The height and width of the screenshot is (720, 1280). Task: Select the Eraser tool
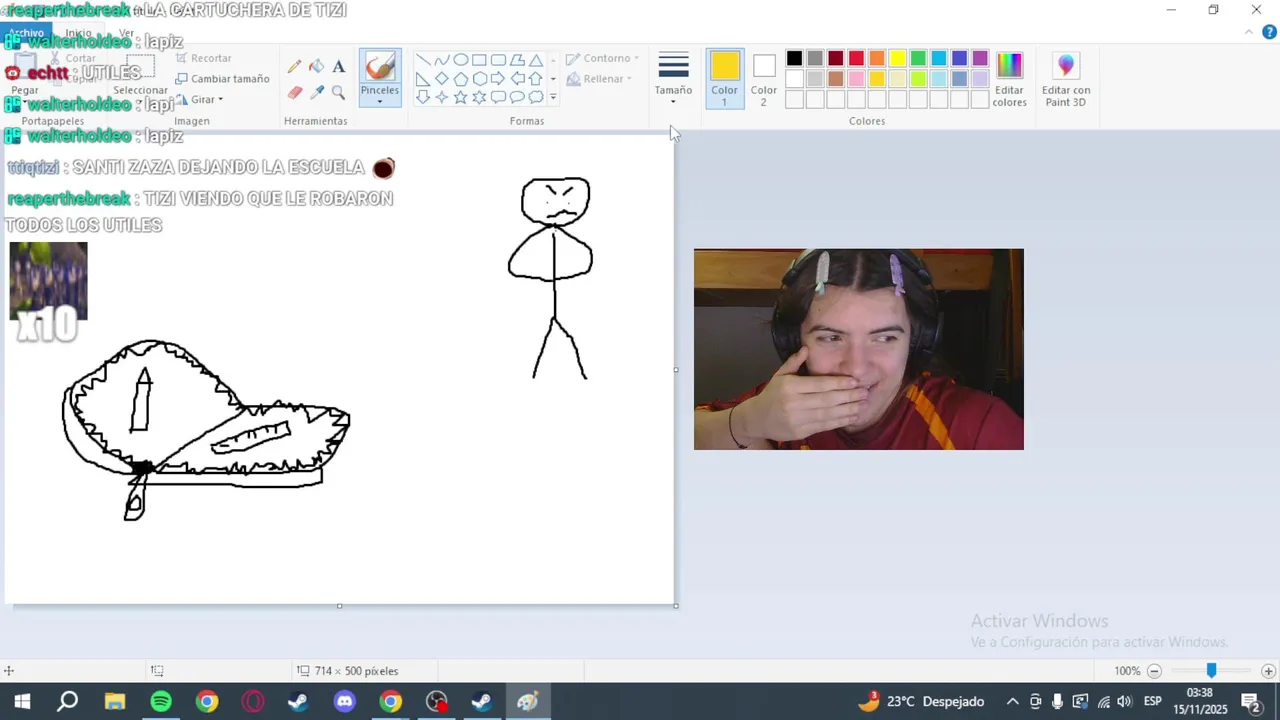[x=294, y=92]
